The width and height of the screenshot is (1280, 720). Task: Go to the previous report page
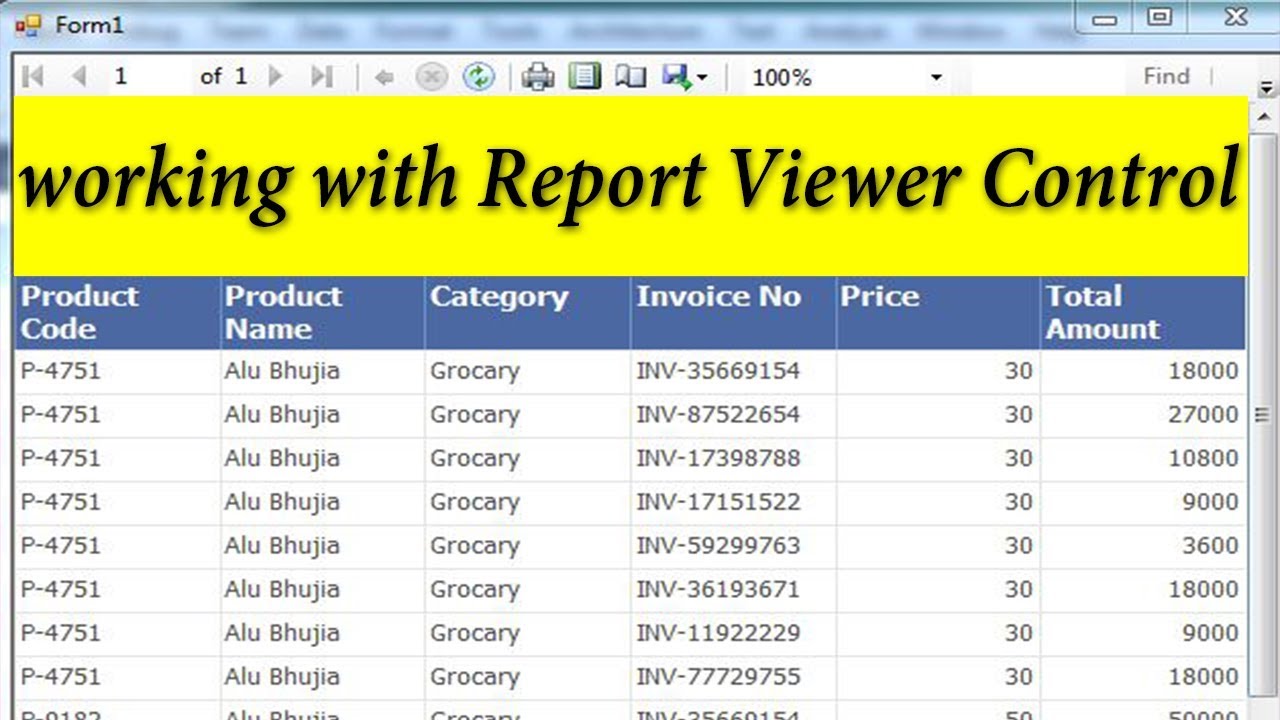click(79, 77)
